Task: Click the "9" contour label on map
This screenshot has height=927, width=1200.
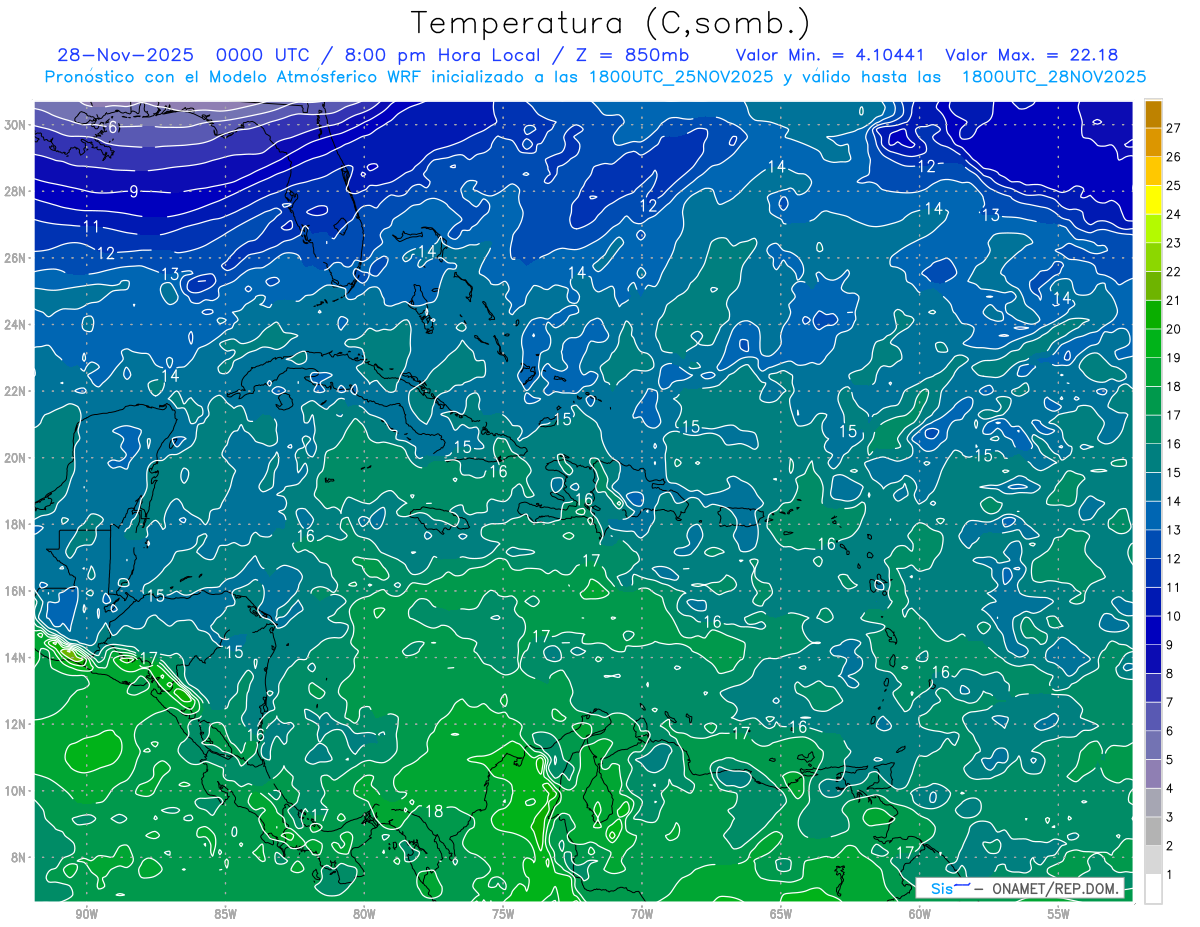Action: (x=133, y=191)
